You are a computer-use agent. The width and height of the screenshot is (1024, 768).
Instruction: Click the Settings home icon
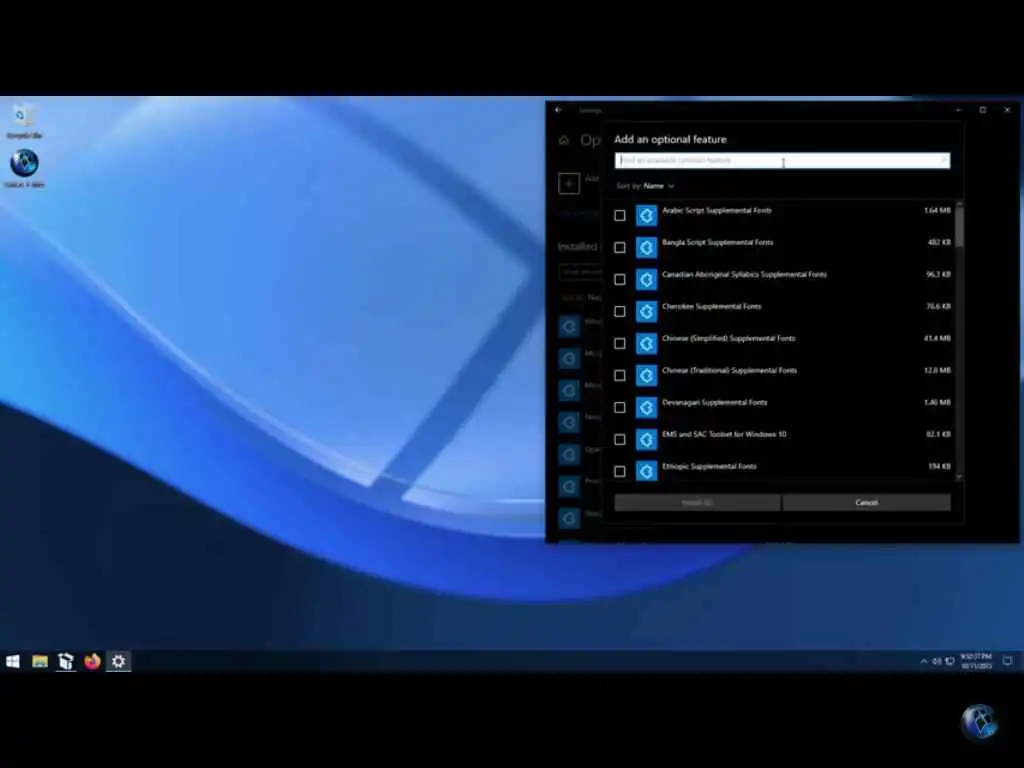point(564,140)
